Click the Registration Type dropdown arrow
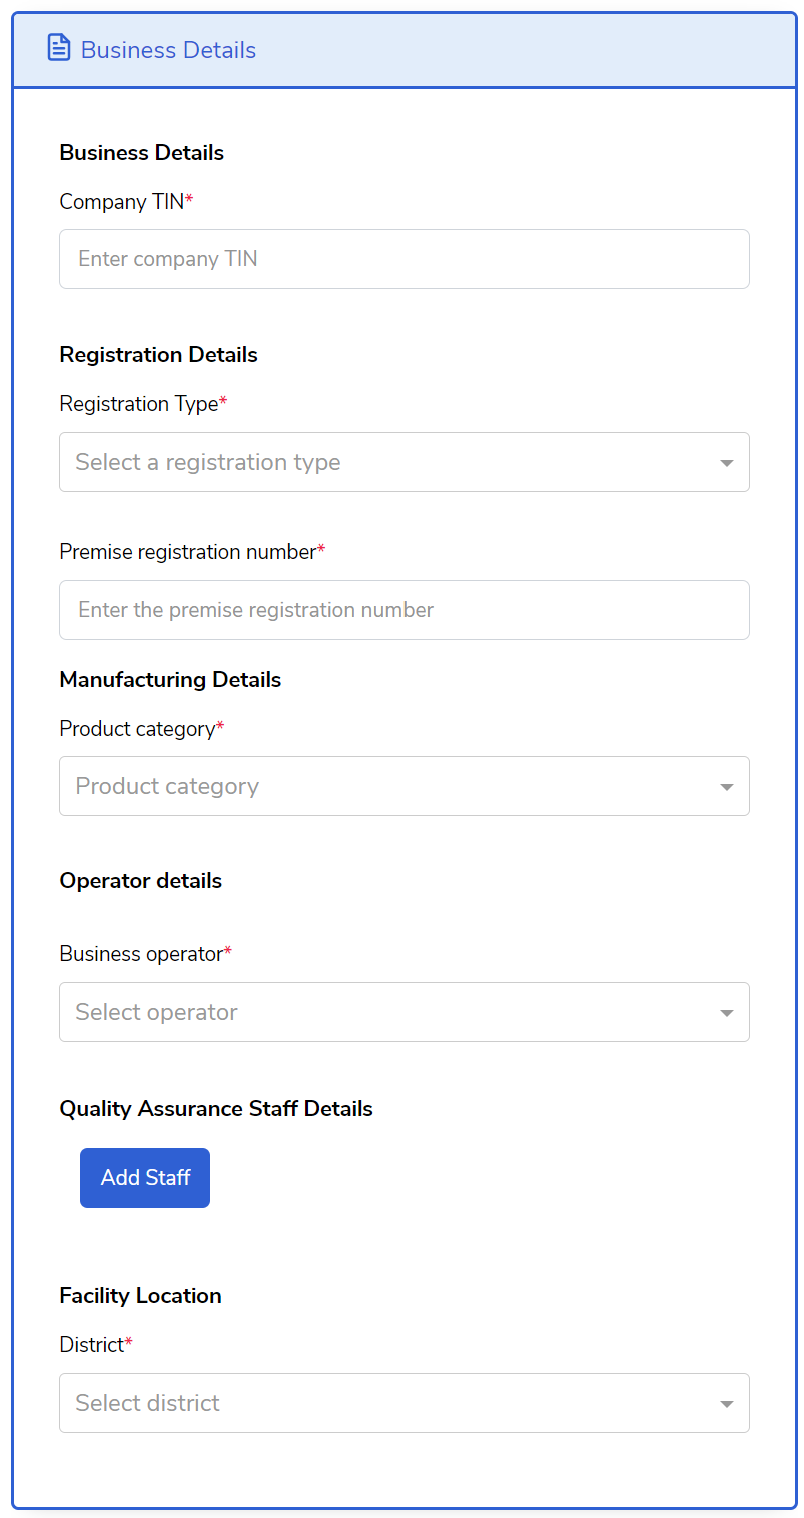The width and height of the screenshot is (804, 1518). click(x=727, y=463)
